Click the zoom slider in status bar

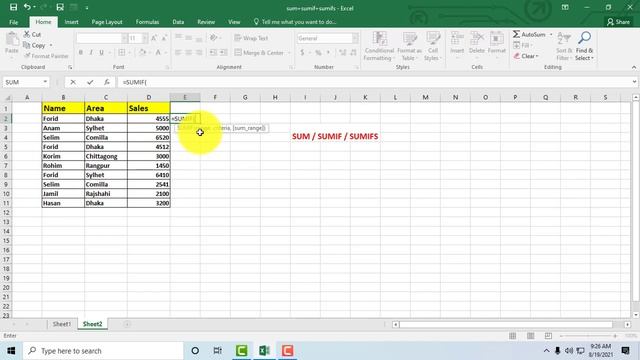point(588,336)
